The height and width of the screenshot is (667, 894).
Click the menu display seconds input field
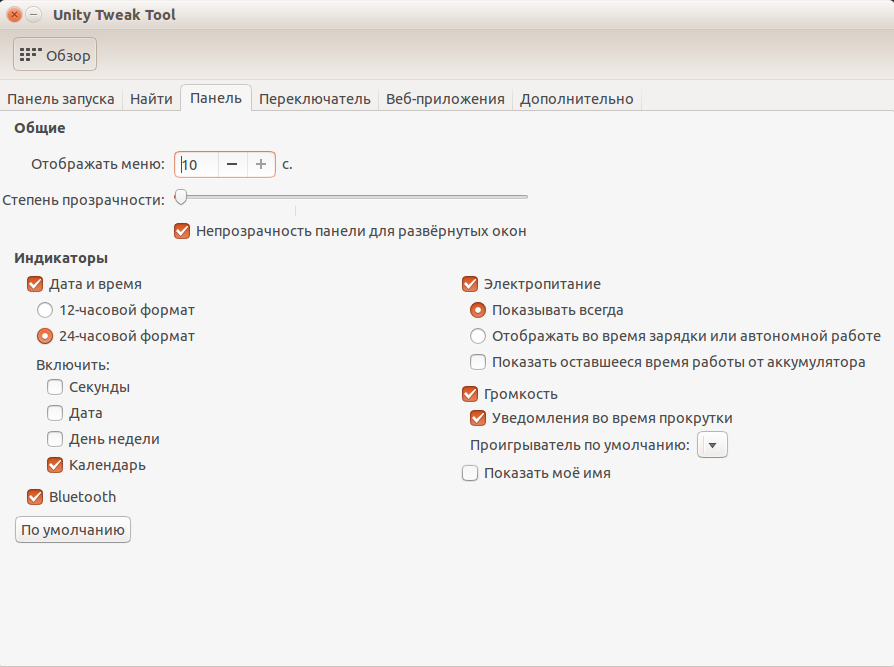[197, 164]
